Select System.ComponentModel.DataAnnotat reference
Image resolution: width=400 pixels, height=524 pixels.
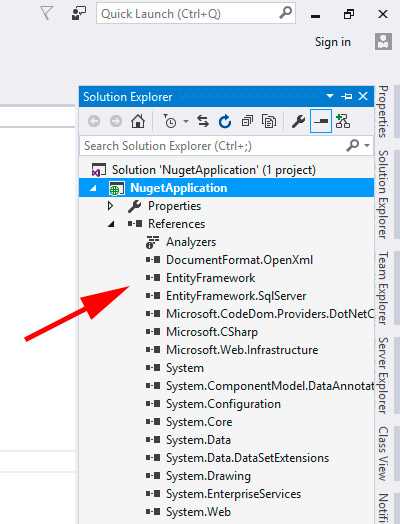tap(270, 386)
